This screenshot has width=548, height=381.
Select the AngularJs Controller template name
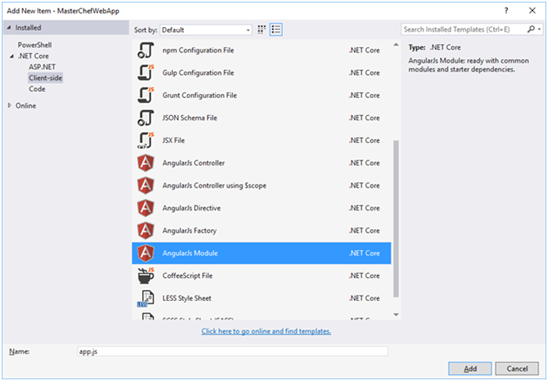click(193, 163)
